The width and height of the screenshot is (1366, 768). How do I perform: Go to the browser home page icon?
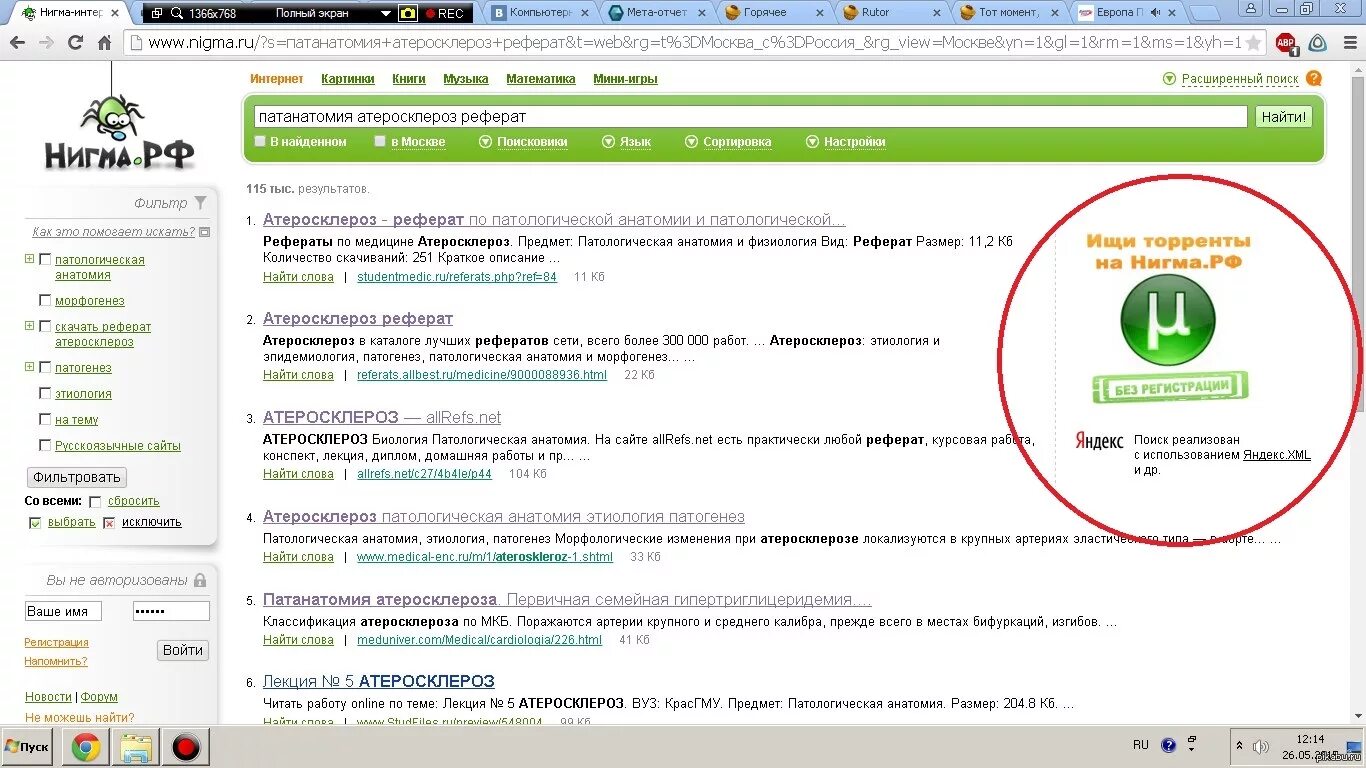pyautogui.click(x=104, y=43)
